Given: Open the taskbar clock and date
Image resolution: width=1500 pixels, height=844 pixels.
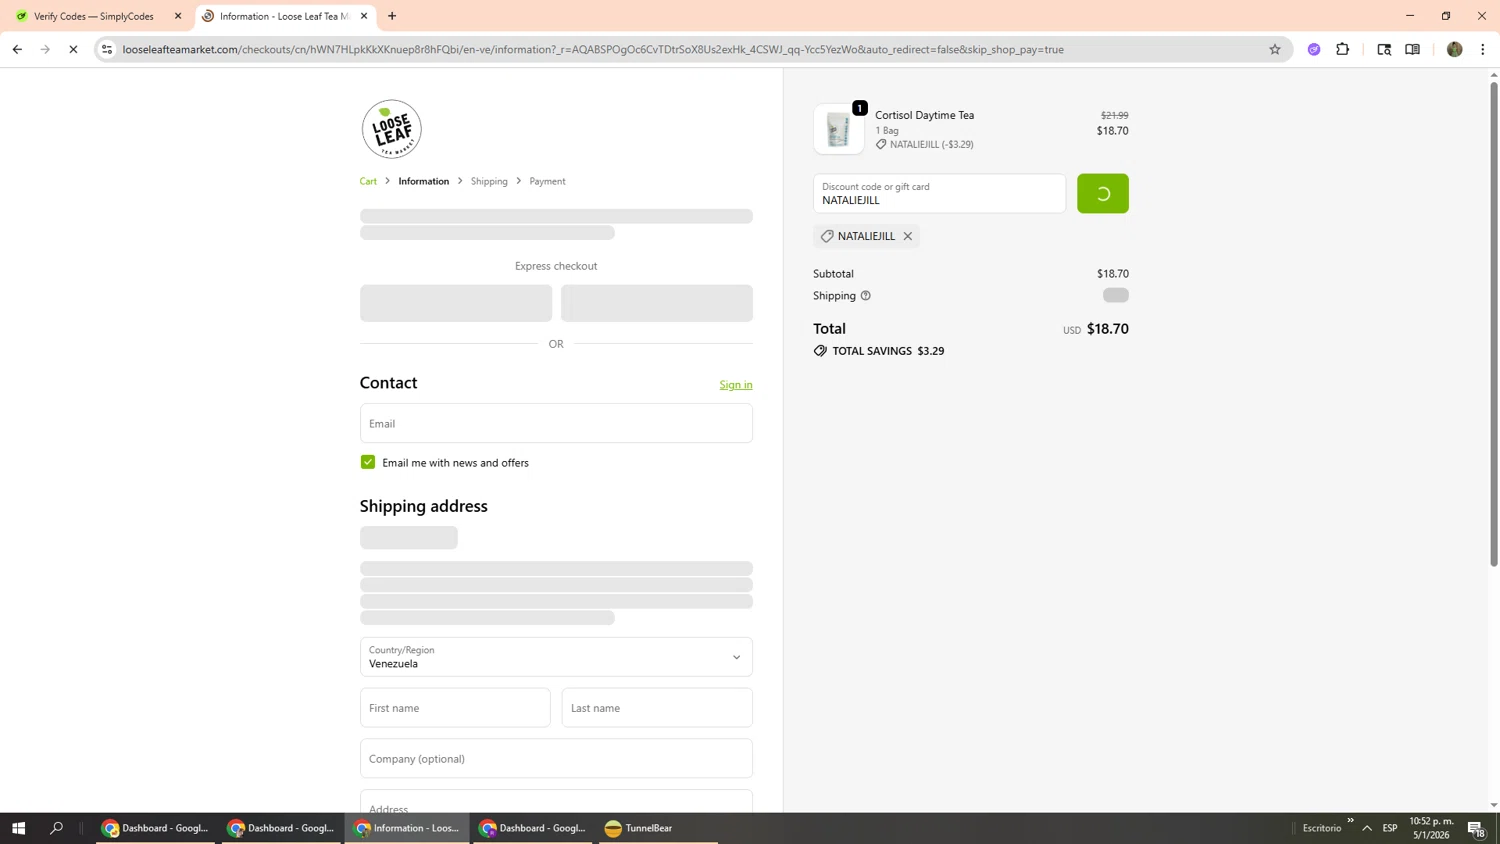Looking at the screenshot, I should (1431, 828).
